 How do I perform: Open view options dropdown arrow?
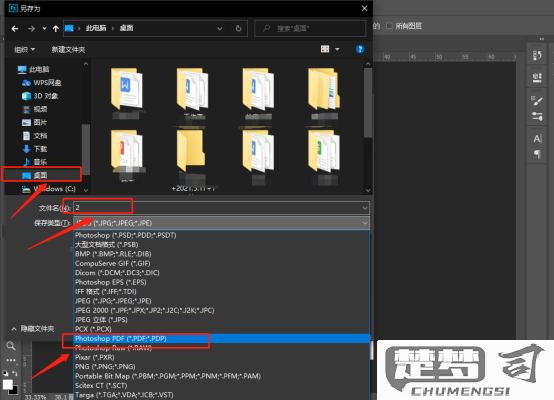[337, 49]
